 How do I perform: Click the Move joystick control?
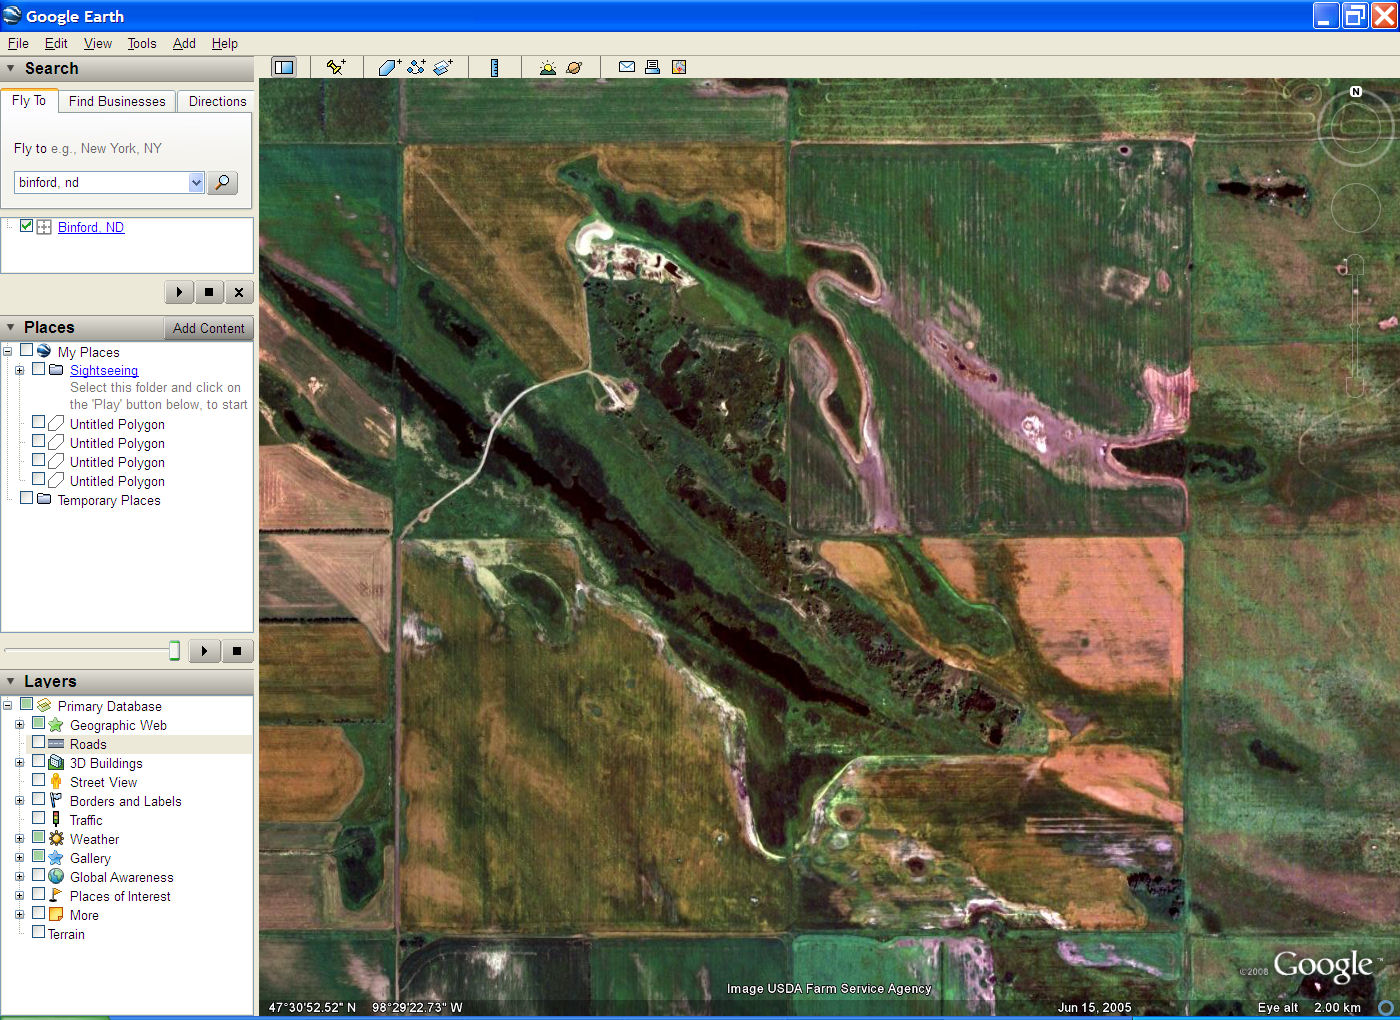[1356, 207]
